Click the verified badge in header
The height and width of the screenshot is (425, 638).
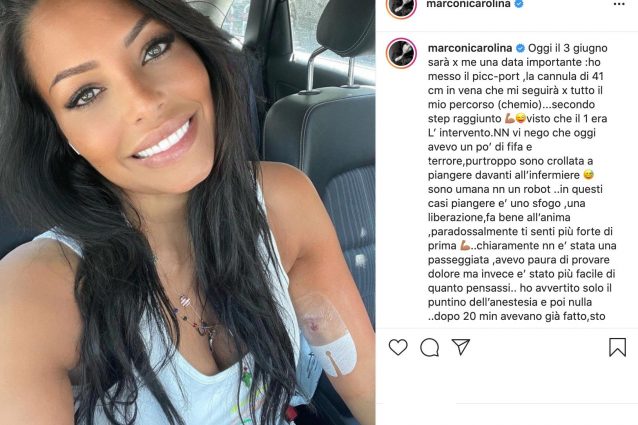(519, 4)
